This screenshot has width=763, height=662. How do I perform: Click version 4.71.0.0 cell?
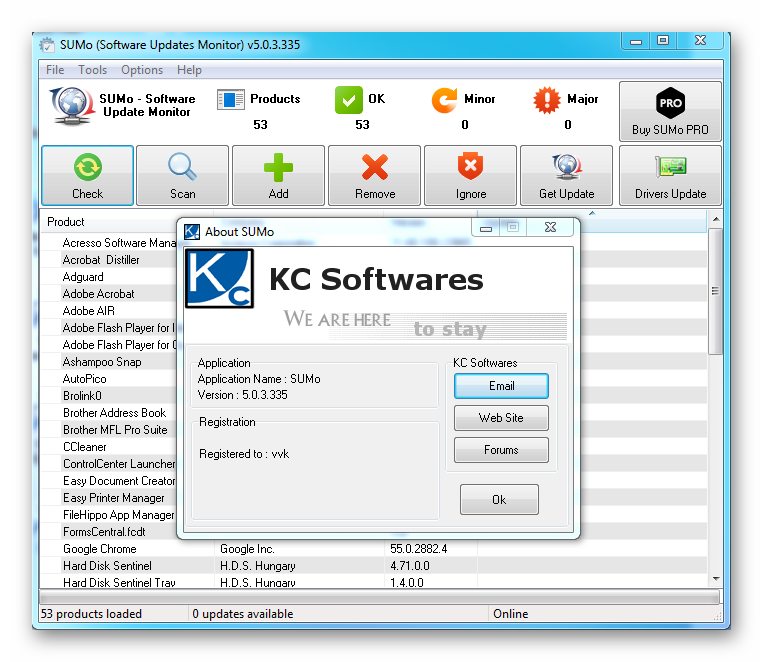coord(410,566)
